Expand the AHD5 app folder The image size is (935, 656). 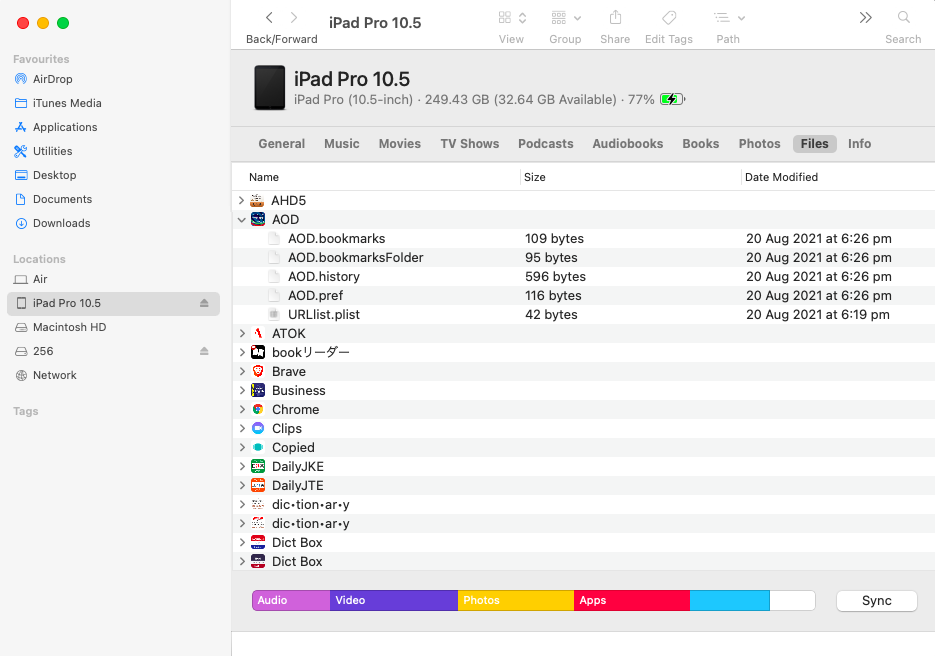coord(242,200)
